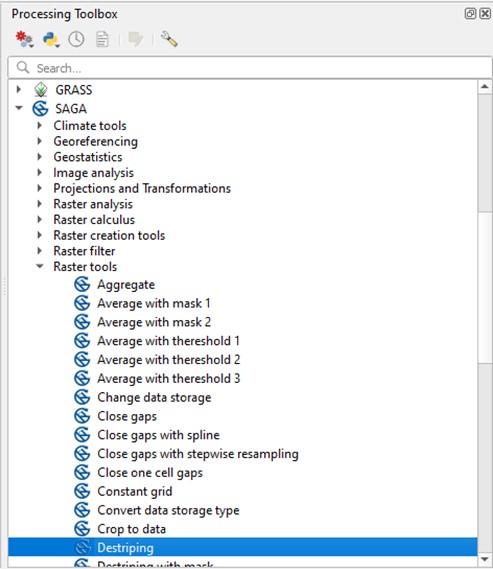Image resolution: width=493 pixels, height=569 pixels.
Task: Click the Raster filter group label
Action: (84, 251)
